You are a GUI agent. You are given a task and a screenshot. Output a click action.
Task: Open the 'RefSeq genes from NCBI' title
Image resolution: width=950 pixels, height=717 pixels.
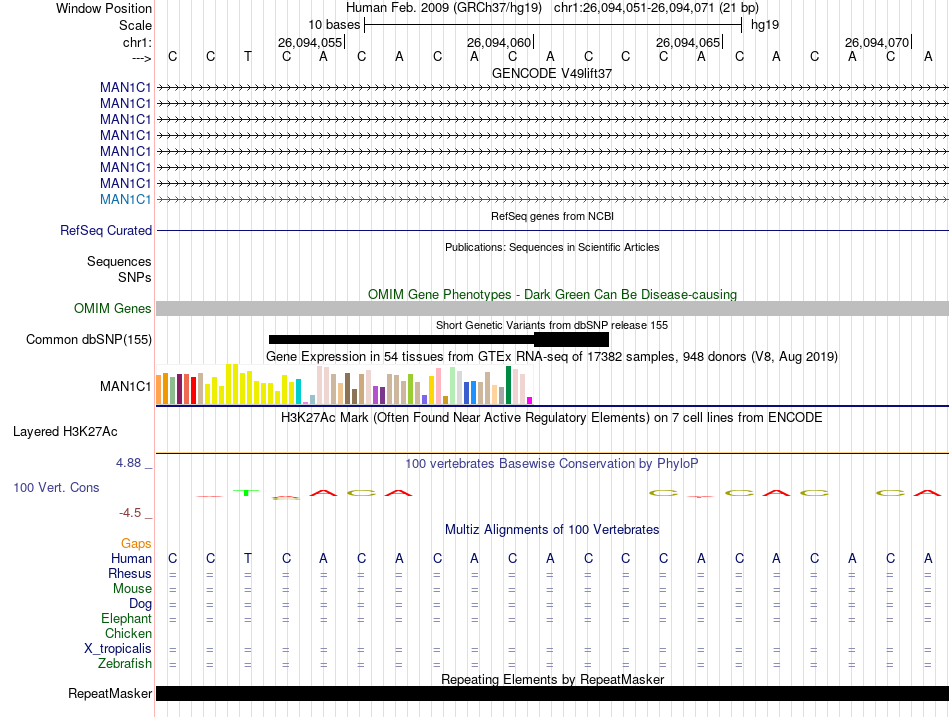click(552, 216)
